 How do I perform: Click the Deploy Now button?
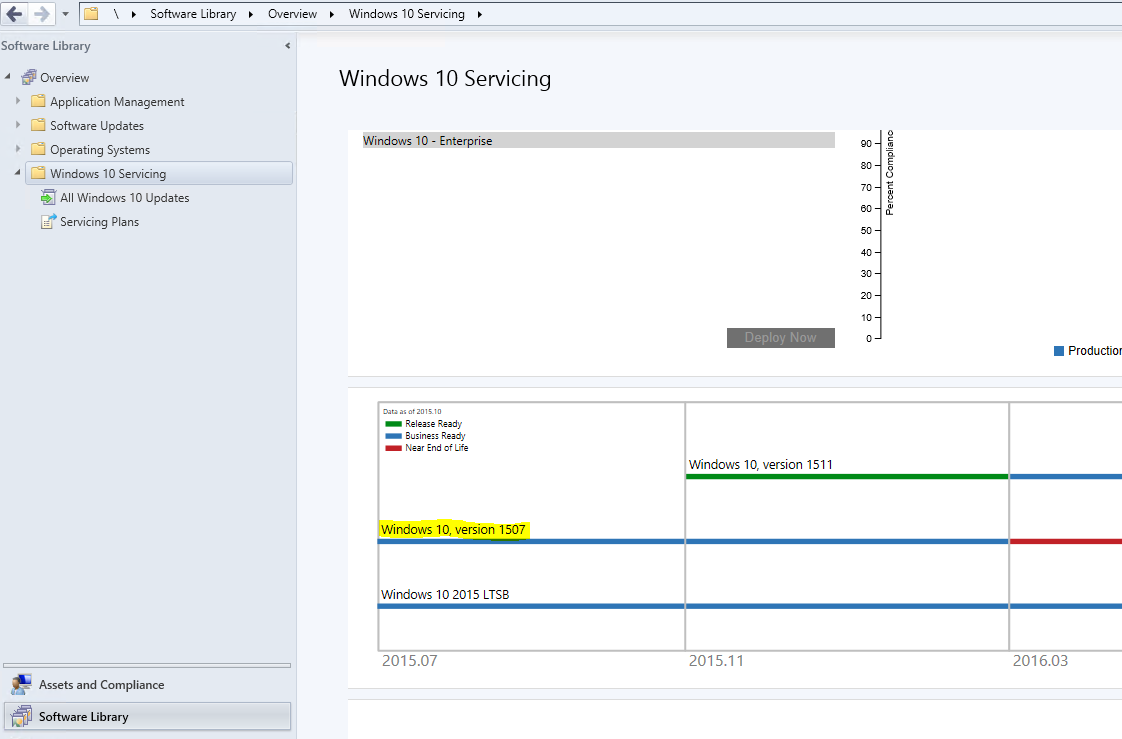(x=781, y=338)
